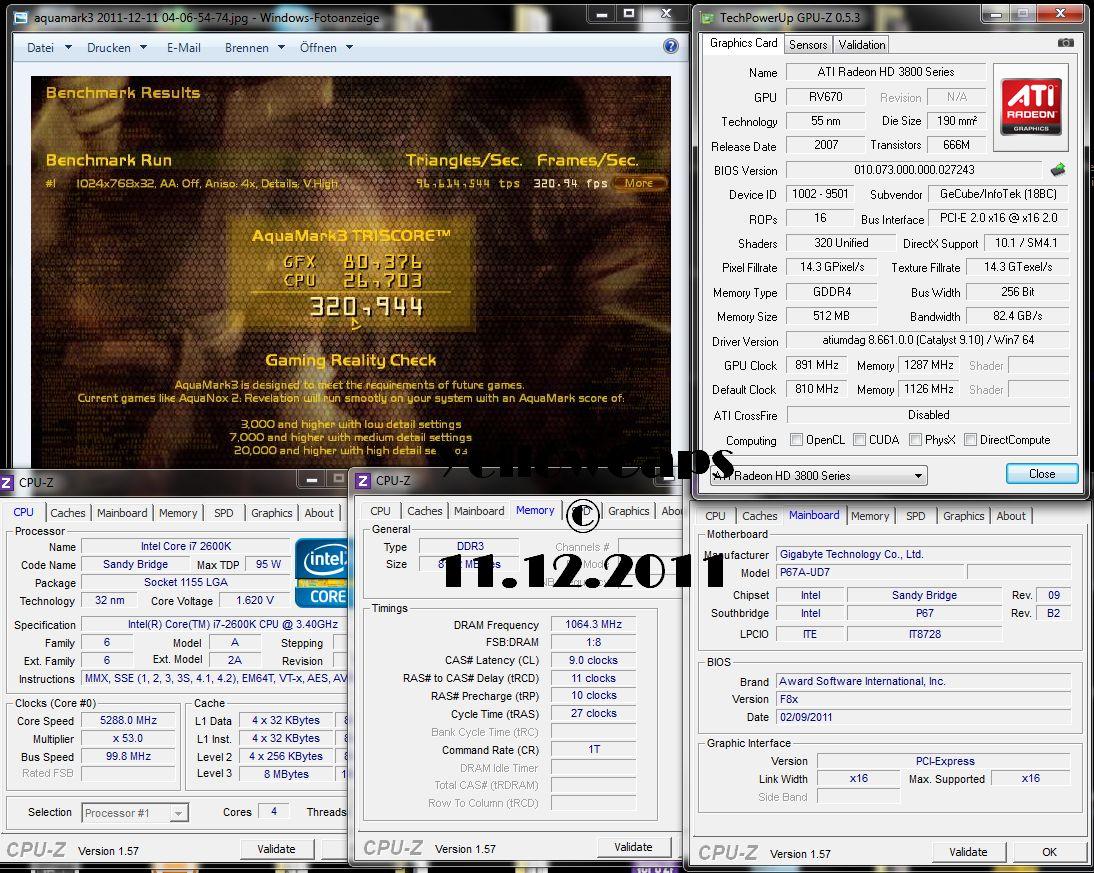Switch to GPU-Z Validation tab
Image resolution: width=1094 pixels, height=873 pixels.
coord(862,45)
